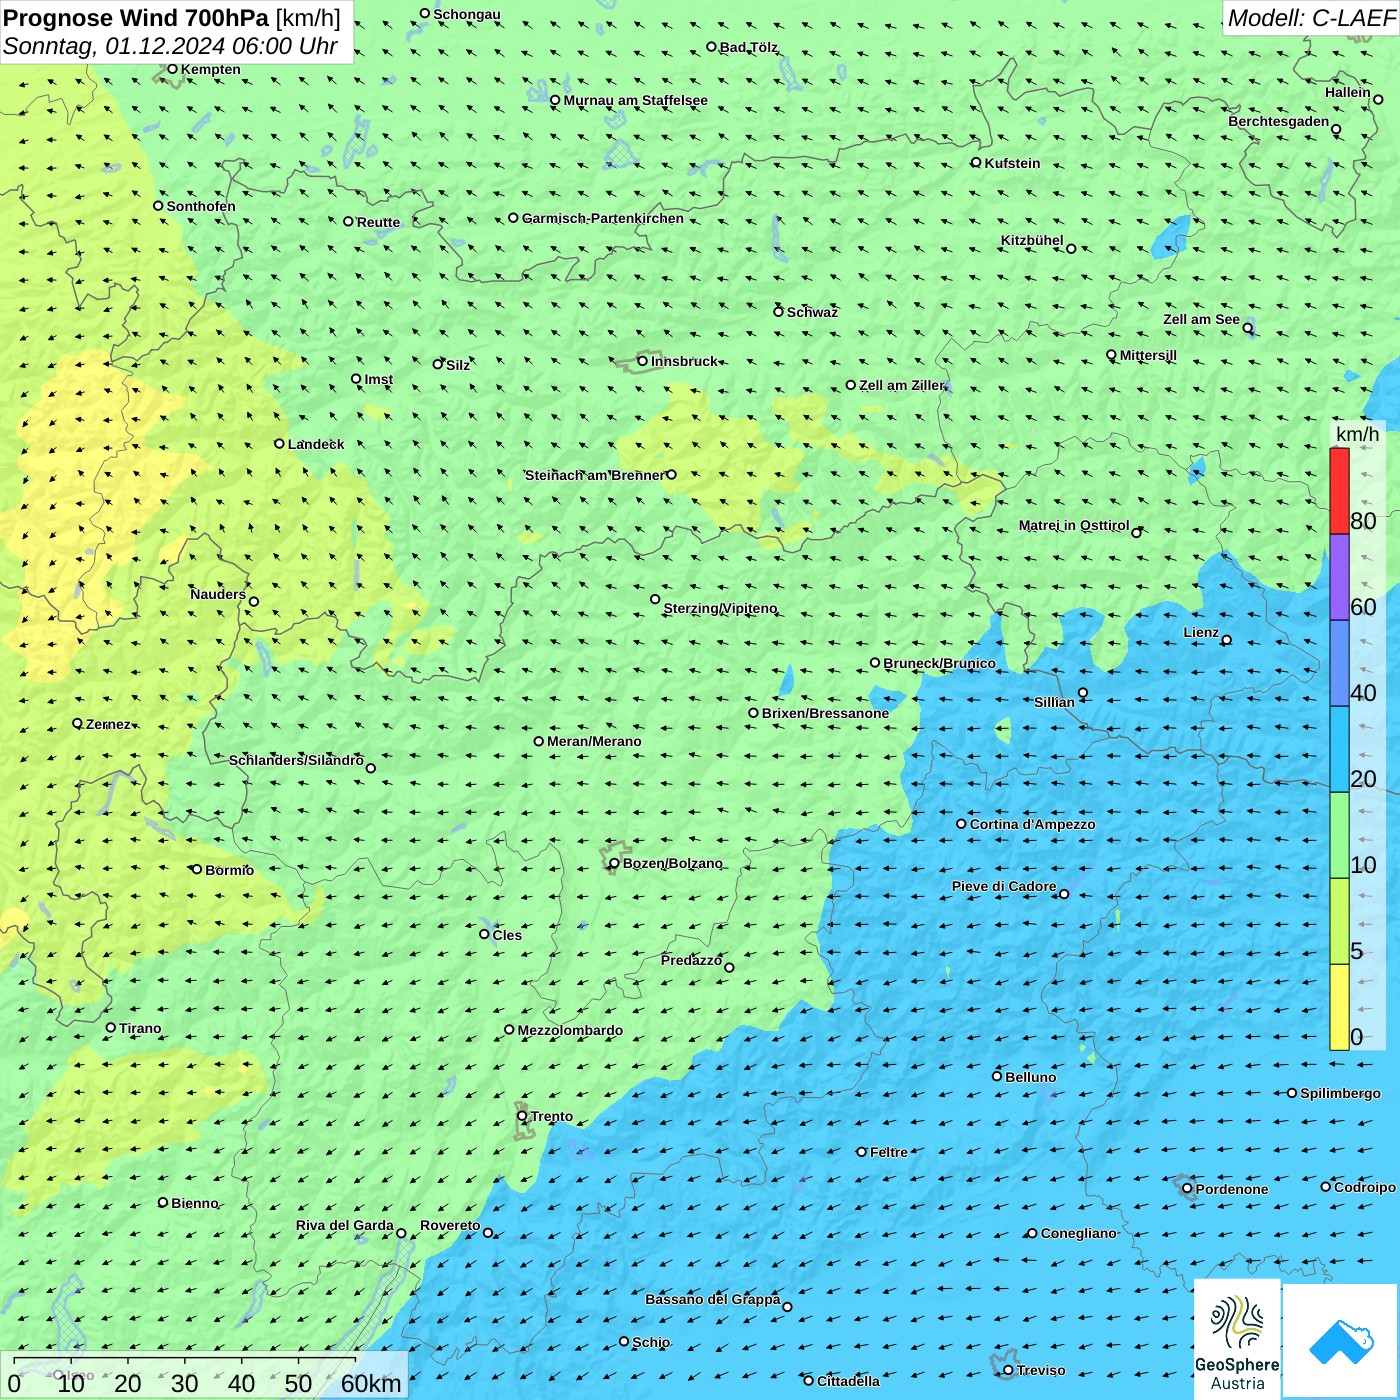Select the Cortina d'Ampezzo label

(x=1032, y=824)
